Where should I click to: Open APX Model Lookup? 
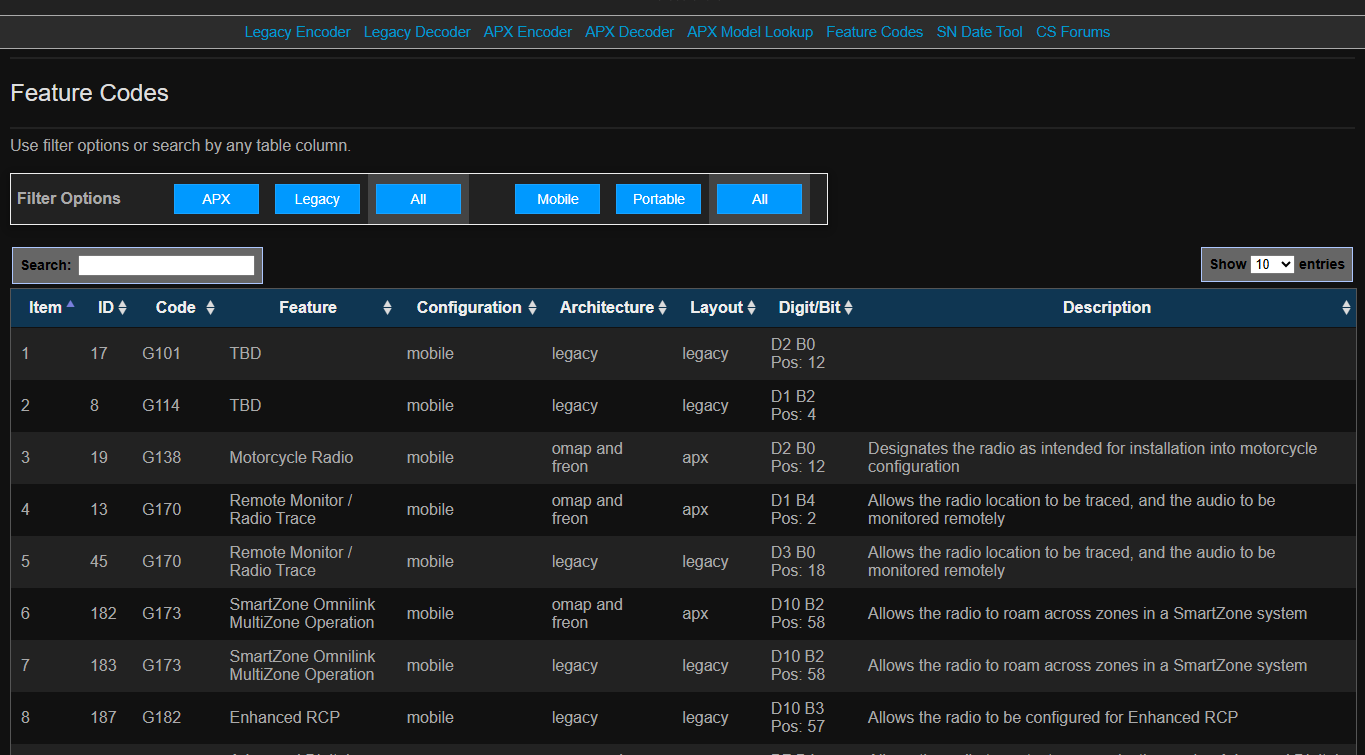tap(750, 32)
